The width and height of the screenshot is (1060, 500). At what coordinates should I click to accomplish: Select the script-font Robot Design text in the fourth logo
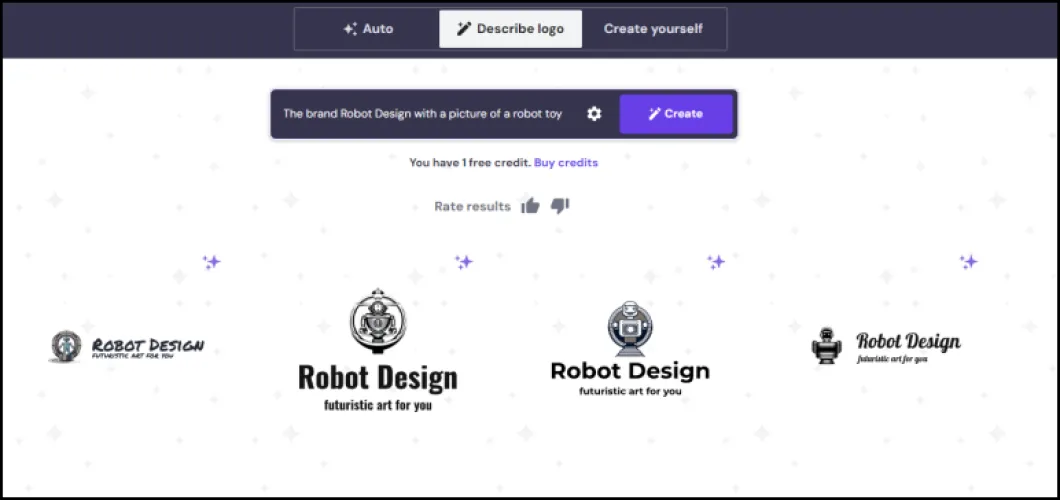(x=908, y=341)
